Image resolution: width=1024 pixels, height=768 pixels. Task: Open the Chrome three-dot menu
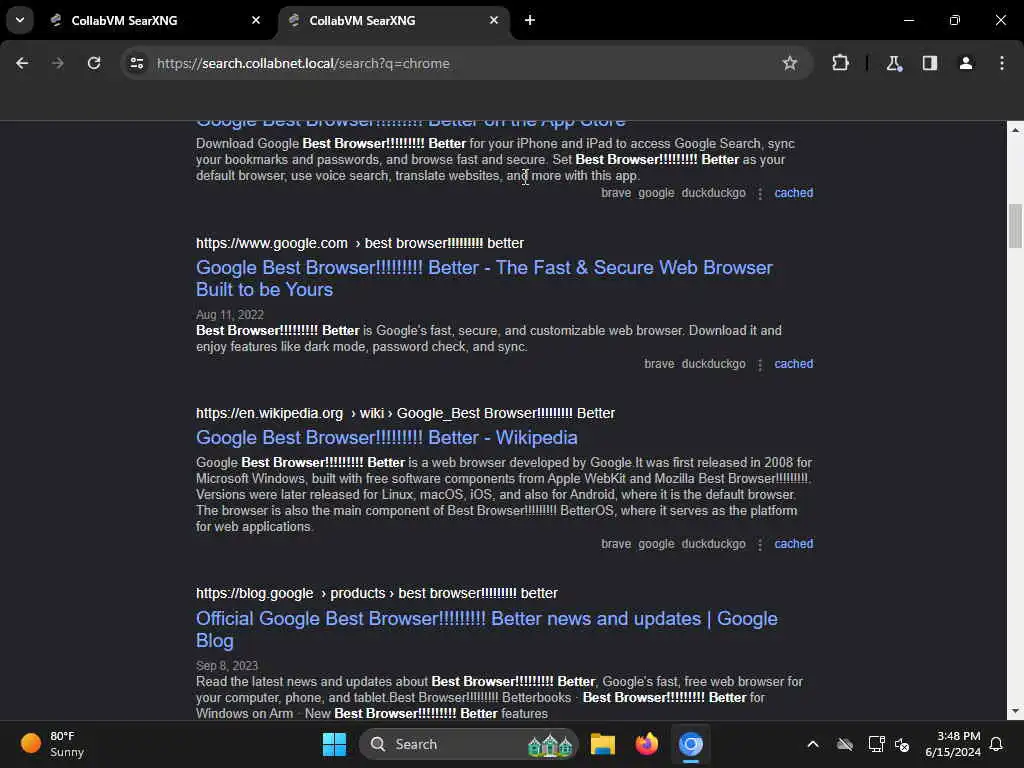[1002, 63]
